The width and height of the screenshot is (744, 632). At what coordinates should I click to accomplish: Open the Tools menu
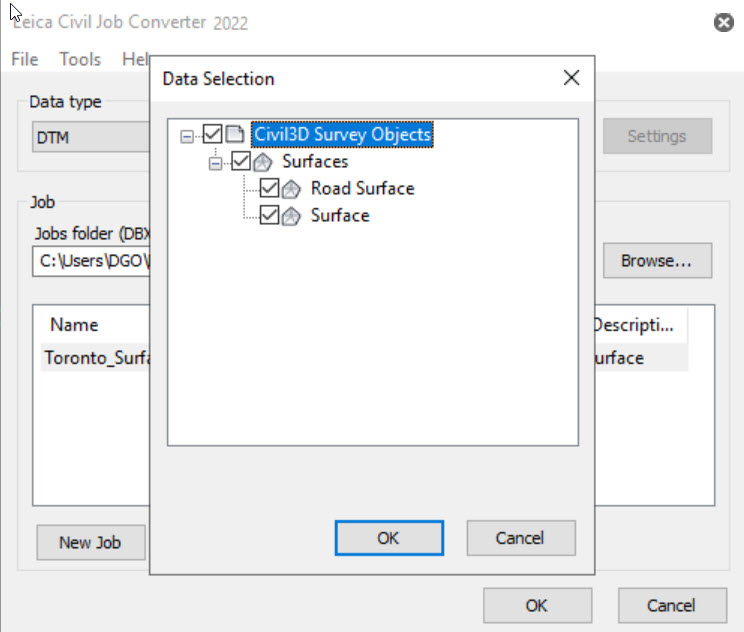[x=80, y=59]
